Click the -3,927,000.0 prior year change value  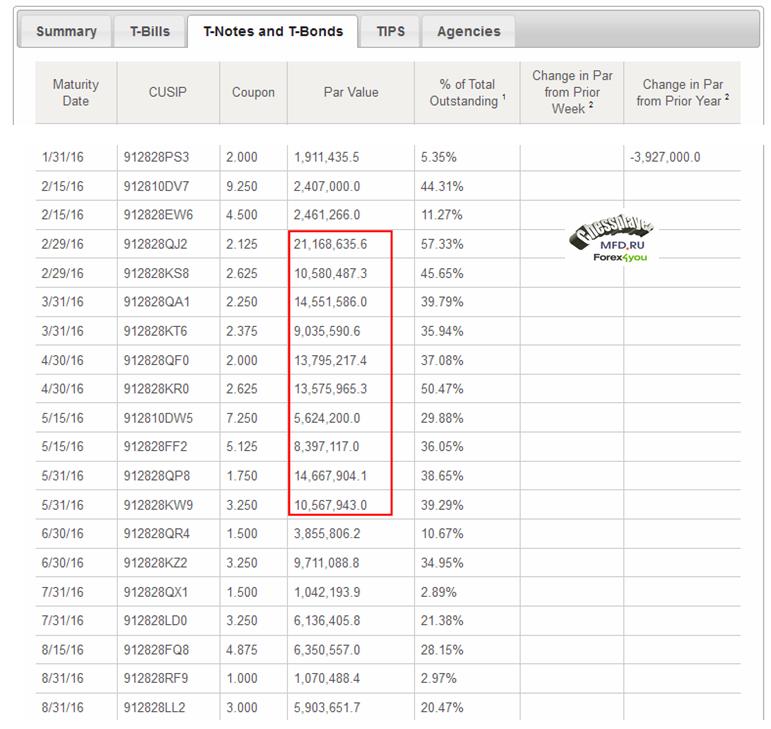coord(665,158)
